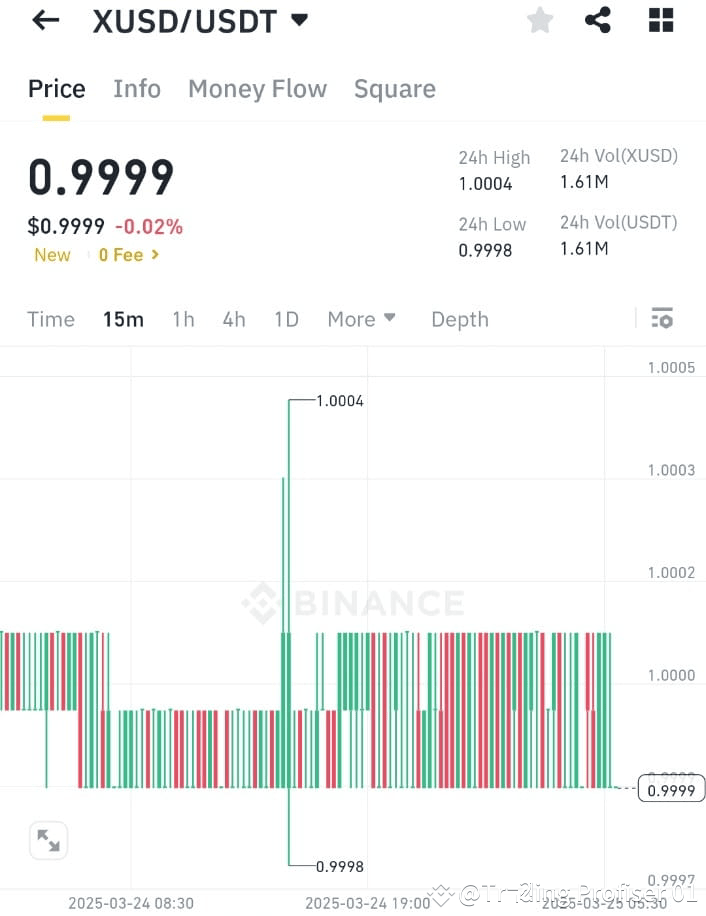This screenshot has width=706, height=916.
Task: Open chart indicator settings icon
Action: click(662, 318)
